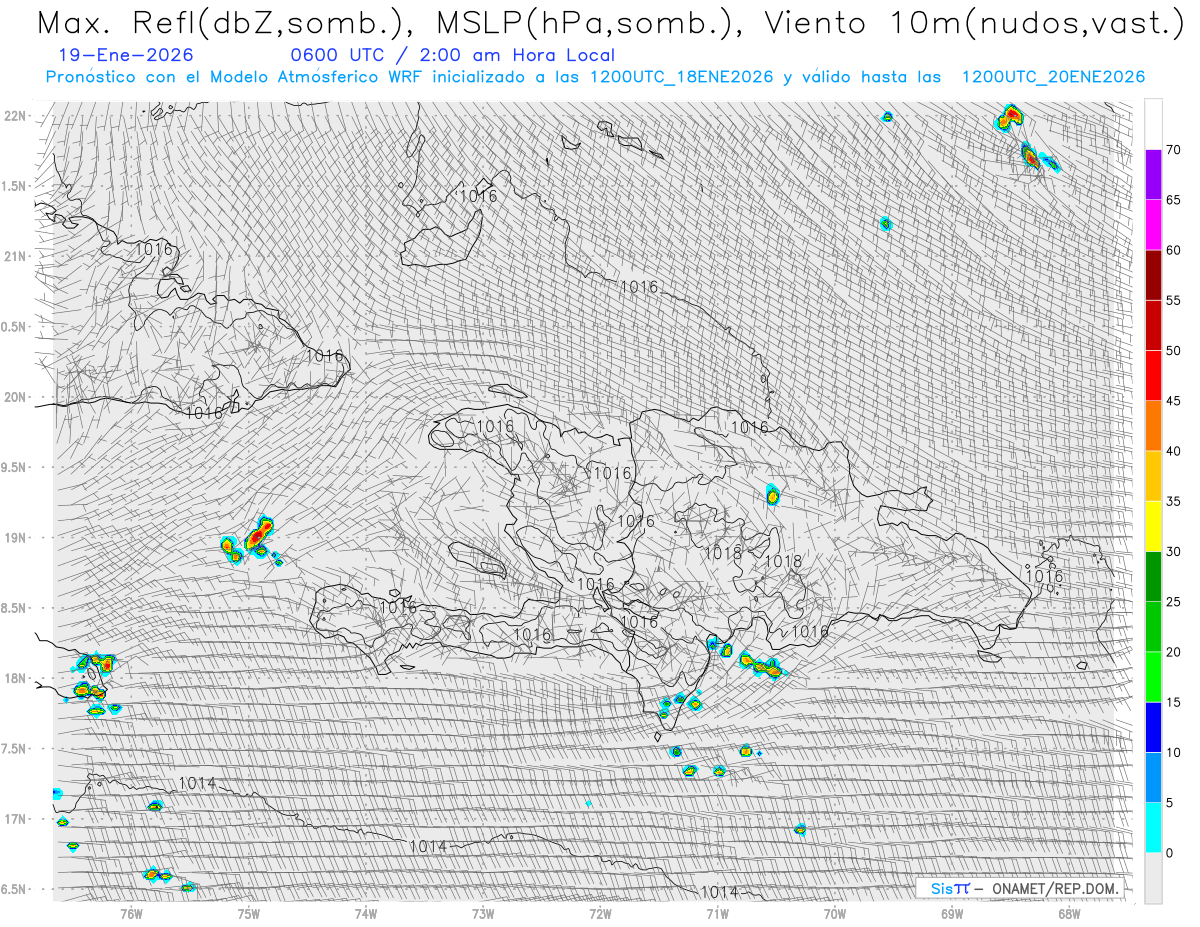Pick the purple 65–70 dBZ colorbar segment
Viewport: 1200px width, 927px height.
tap(1154, 175)
